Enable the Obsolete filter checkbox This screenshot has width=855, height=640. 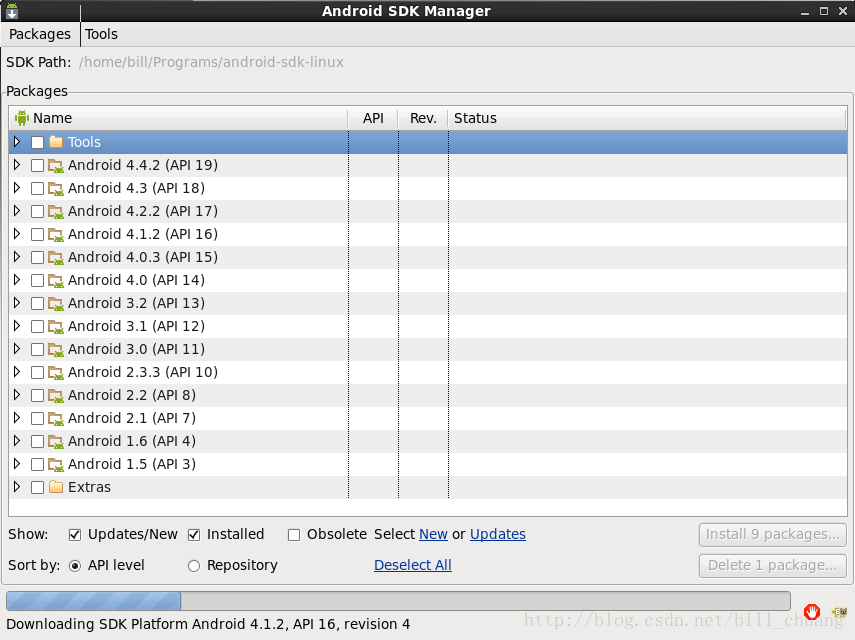pyautogui.click(x=294, y=535)
